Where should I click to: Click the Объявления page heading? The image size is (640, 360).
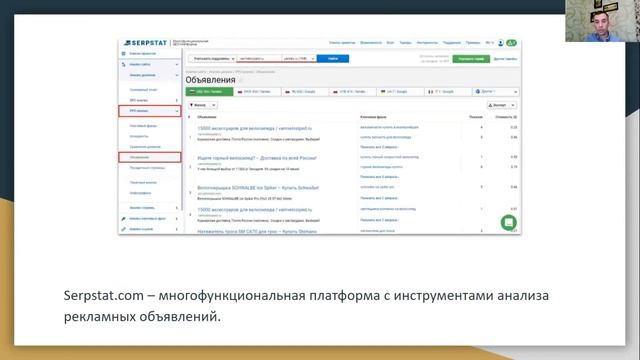pos(210,80)
